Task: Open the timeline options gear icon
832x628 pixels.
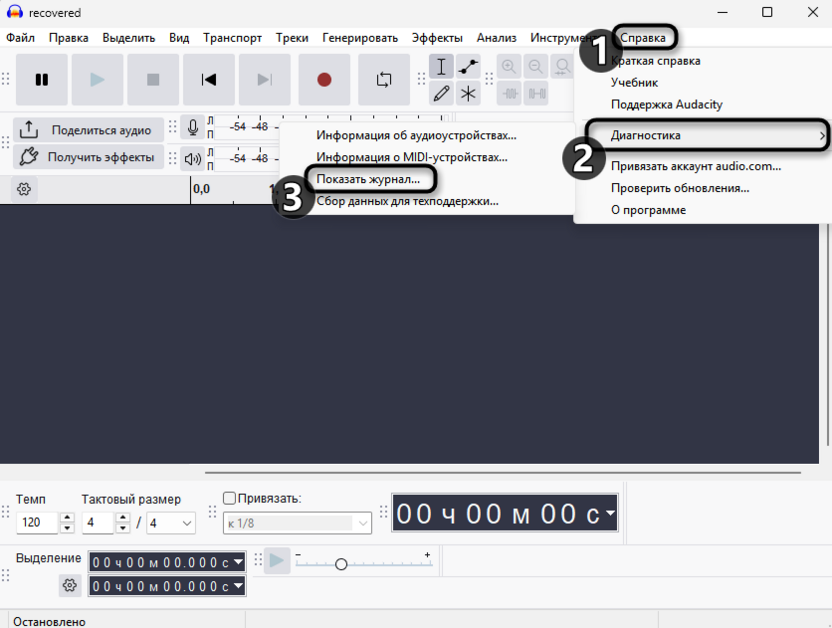Action: 24,189
